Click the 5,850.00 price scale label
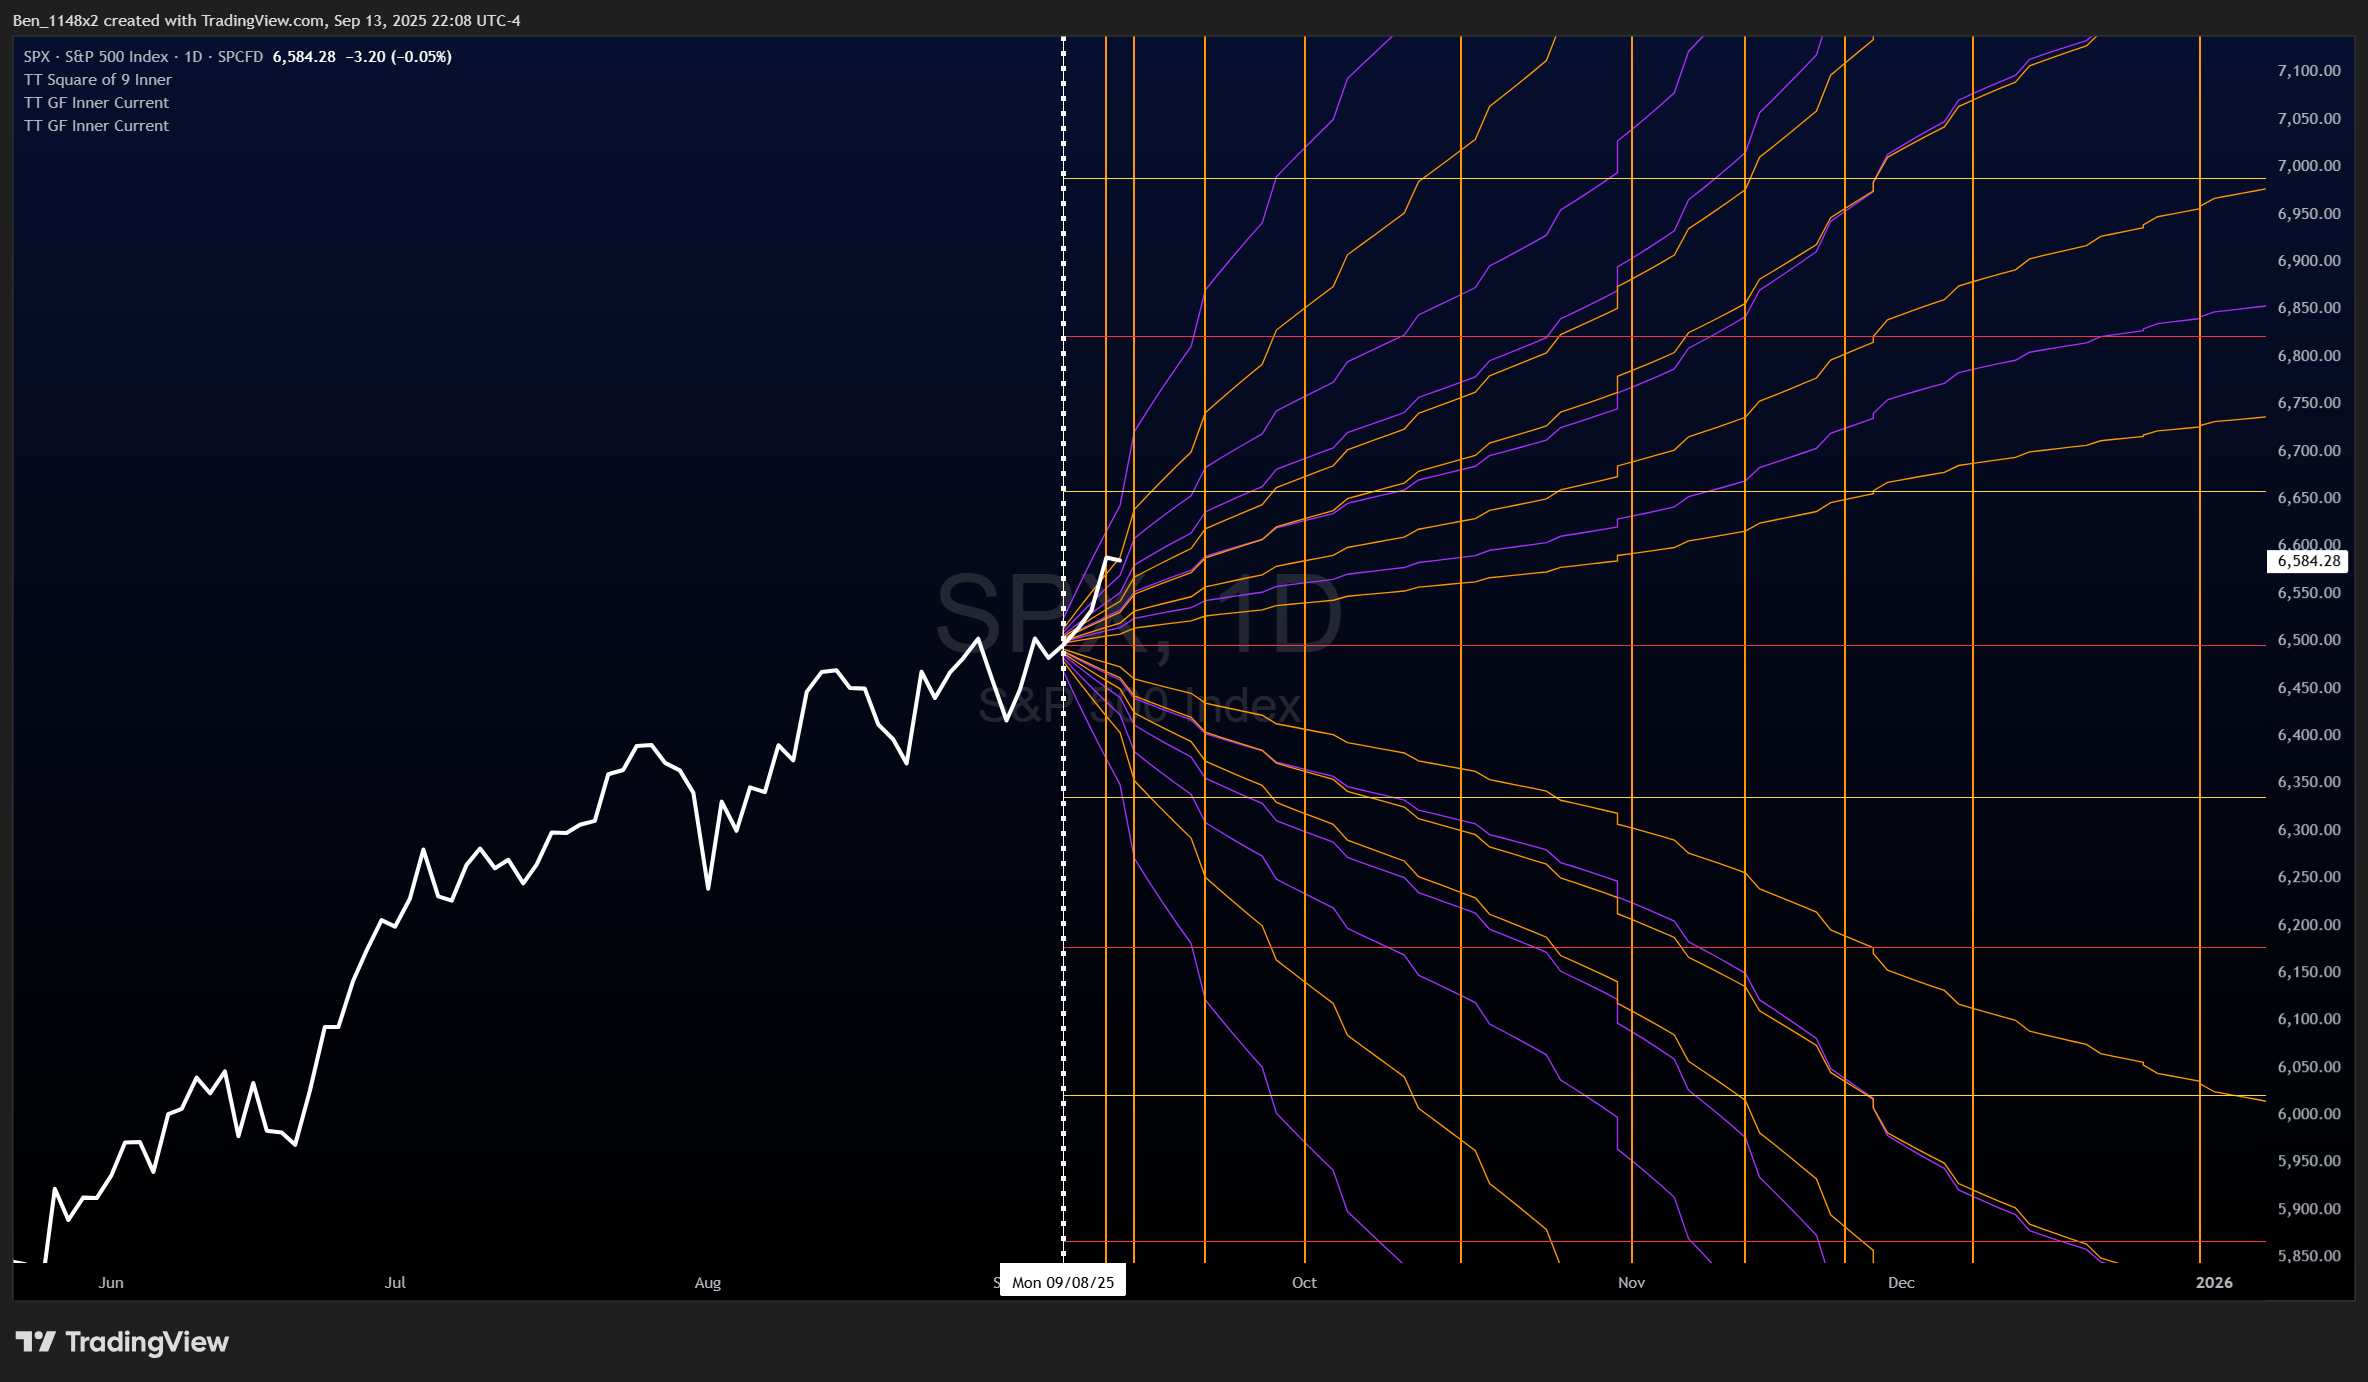 tap(2308, 1256)
